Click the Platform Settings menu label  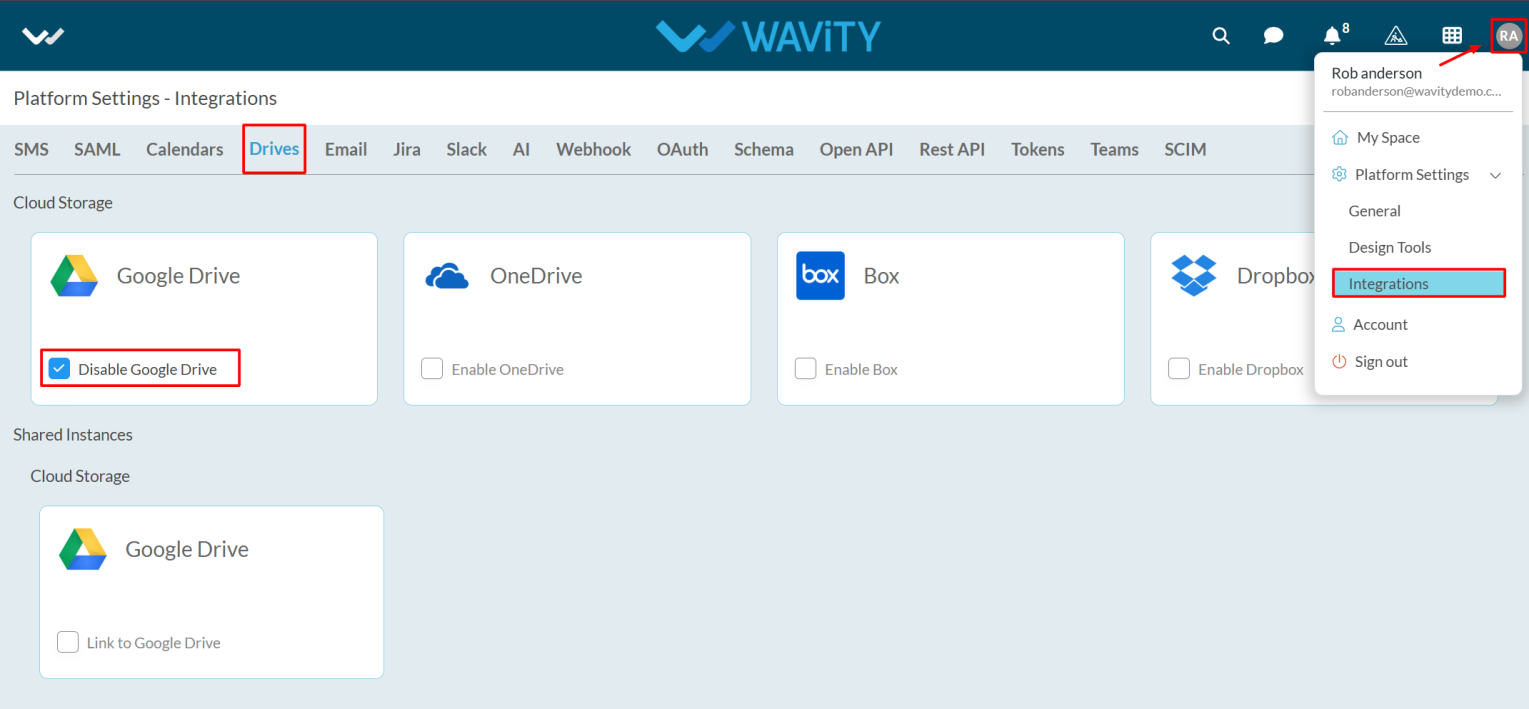coord(1412,174)
